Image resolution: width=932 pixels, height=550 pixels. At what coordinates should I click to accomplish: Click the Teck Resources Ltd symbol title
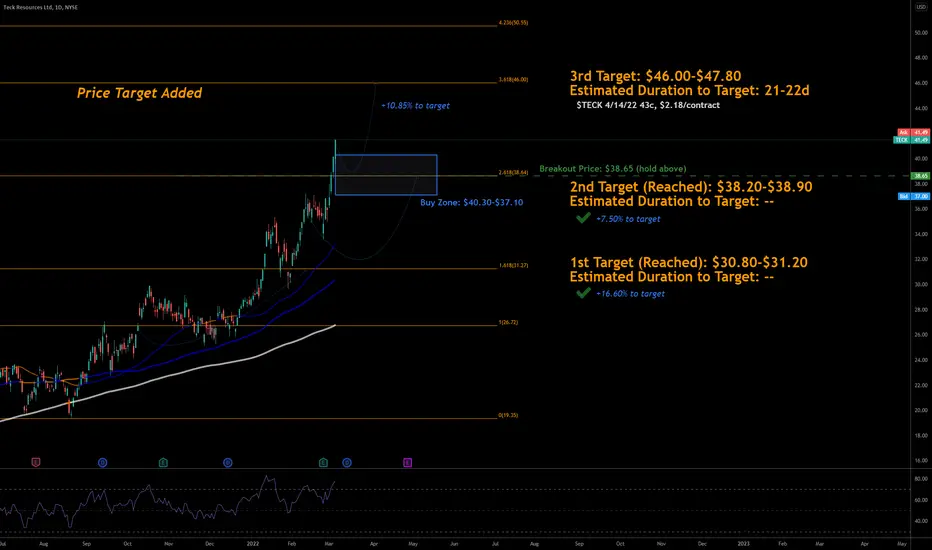[40, 7]
